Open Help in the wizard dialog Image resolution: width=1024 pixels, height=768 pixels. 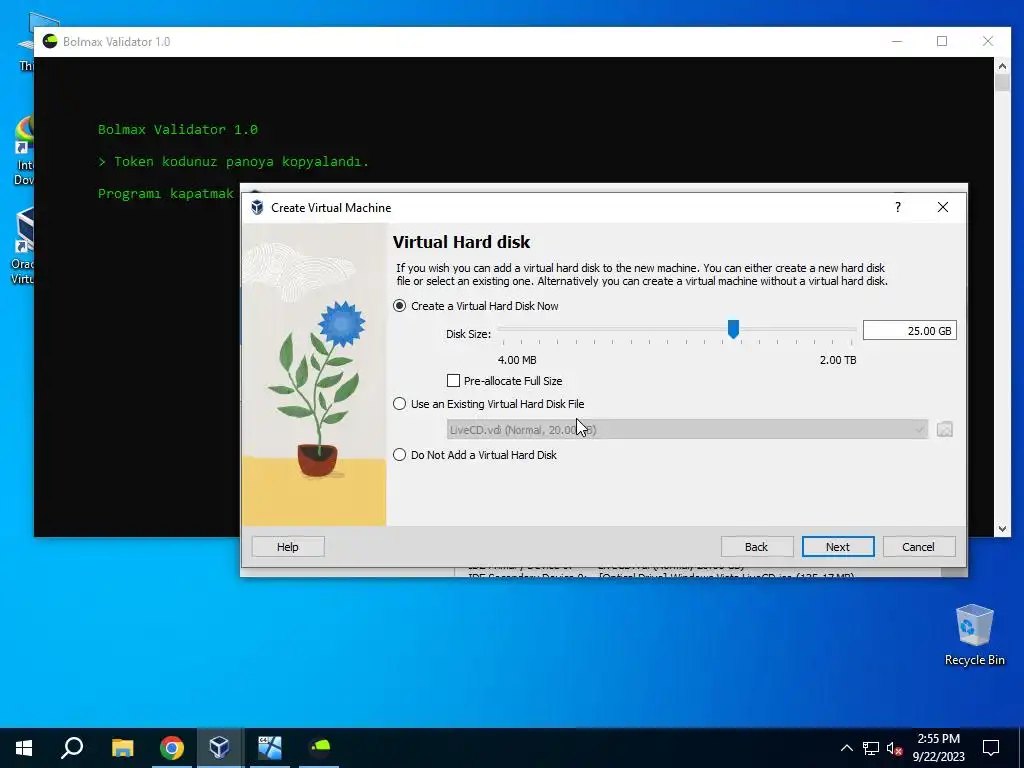(x=287, y=547)
